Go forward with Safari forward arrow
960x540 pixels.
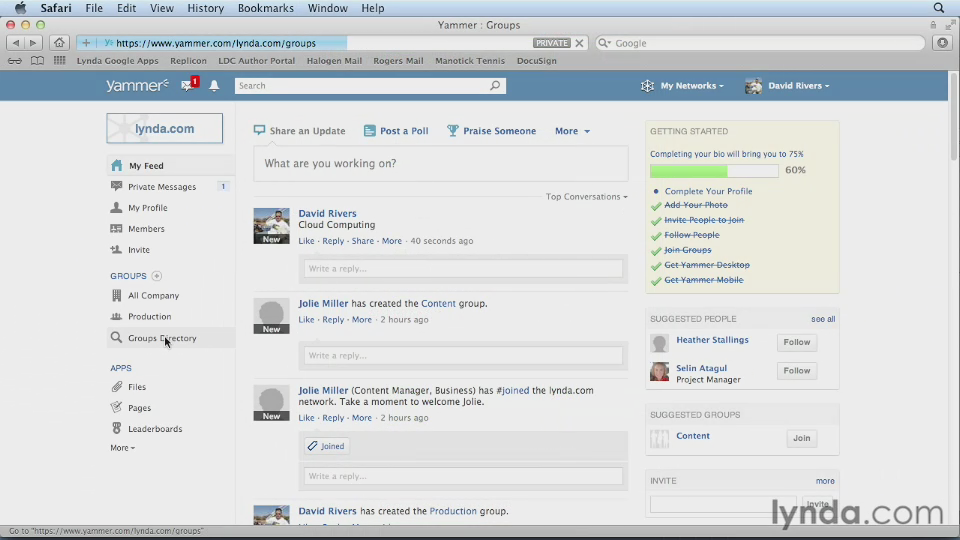click(33, 43)
